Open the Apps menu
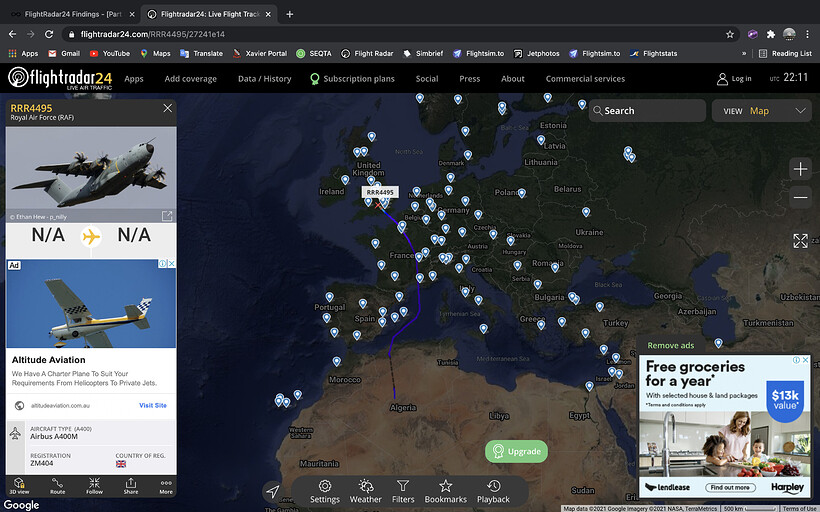820x512 pixels. pyautogui.click(x=134, y=79)
